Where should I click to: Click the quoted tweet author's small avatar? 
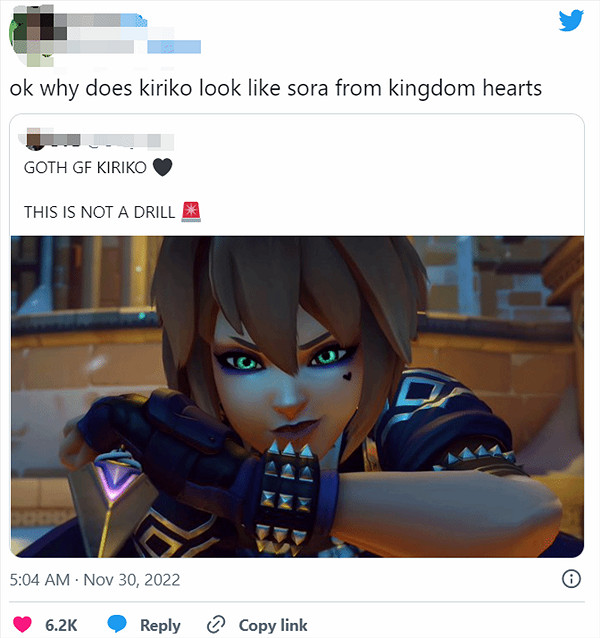[x=33, y=139]
